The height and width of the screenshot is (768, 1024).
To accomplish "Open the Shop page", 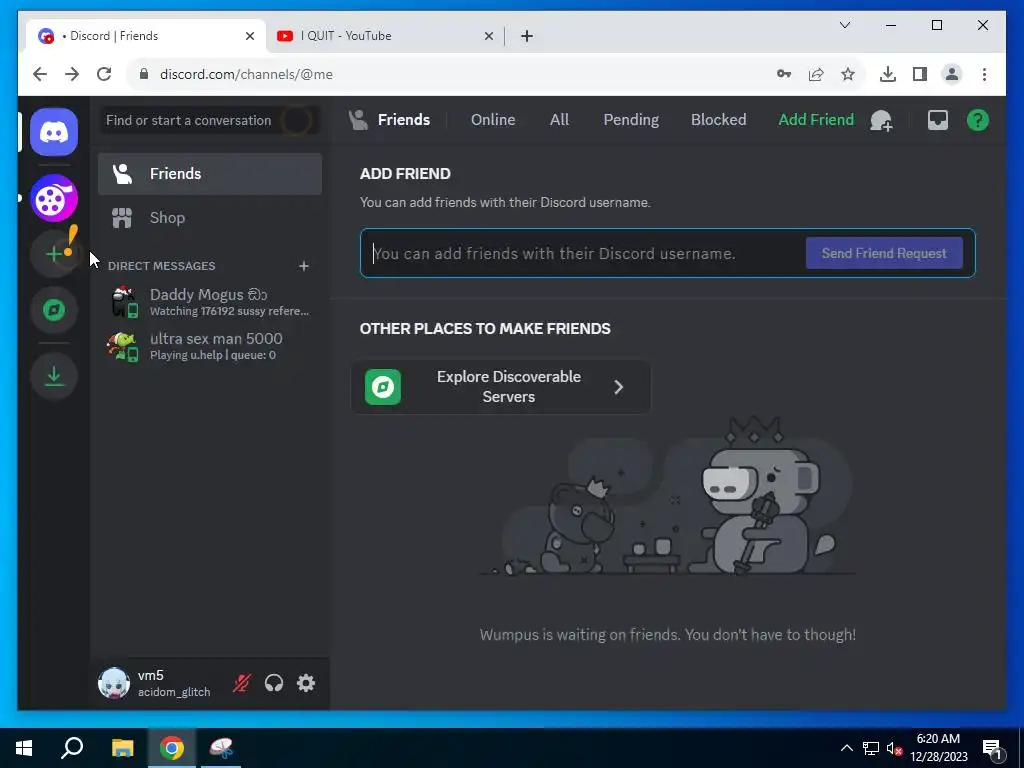I will (x=210, y=217).
